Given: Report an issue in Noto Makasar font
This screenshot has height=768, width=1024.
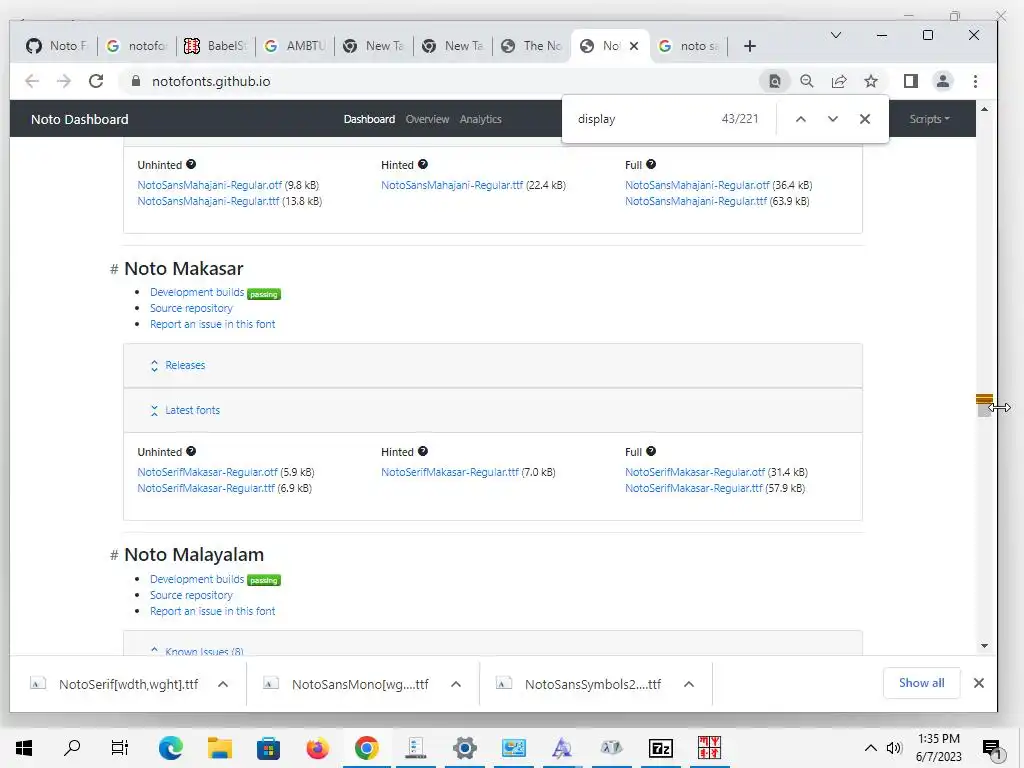Looking at the screenshot, I should pos(213,324).
